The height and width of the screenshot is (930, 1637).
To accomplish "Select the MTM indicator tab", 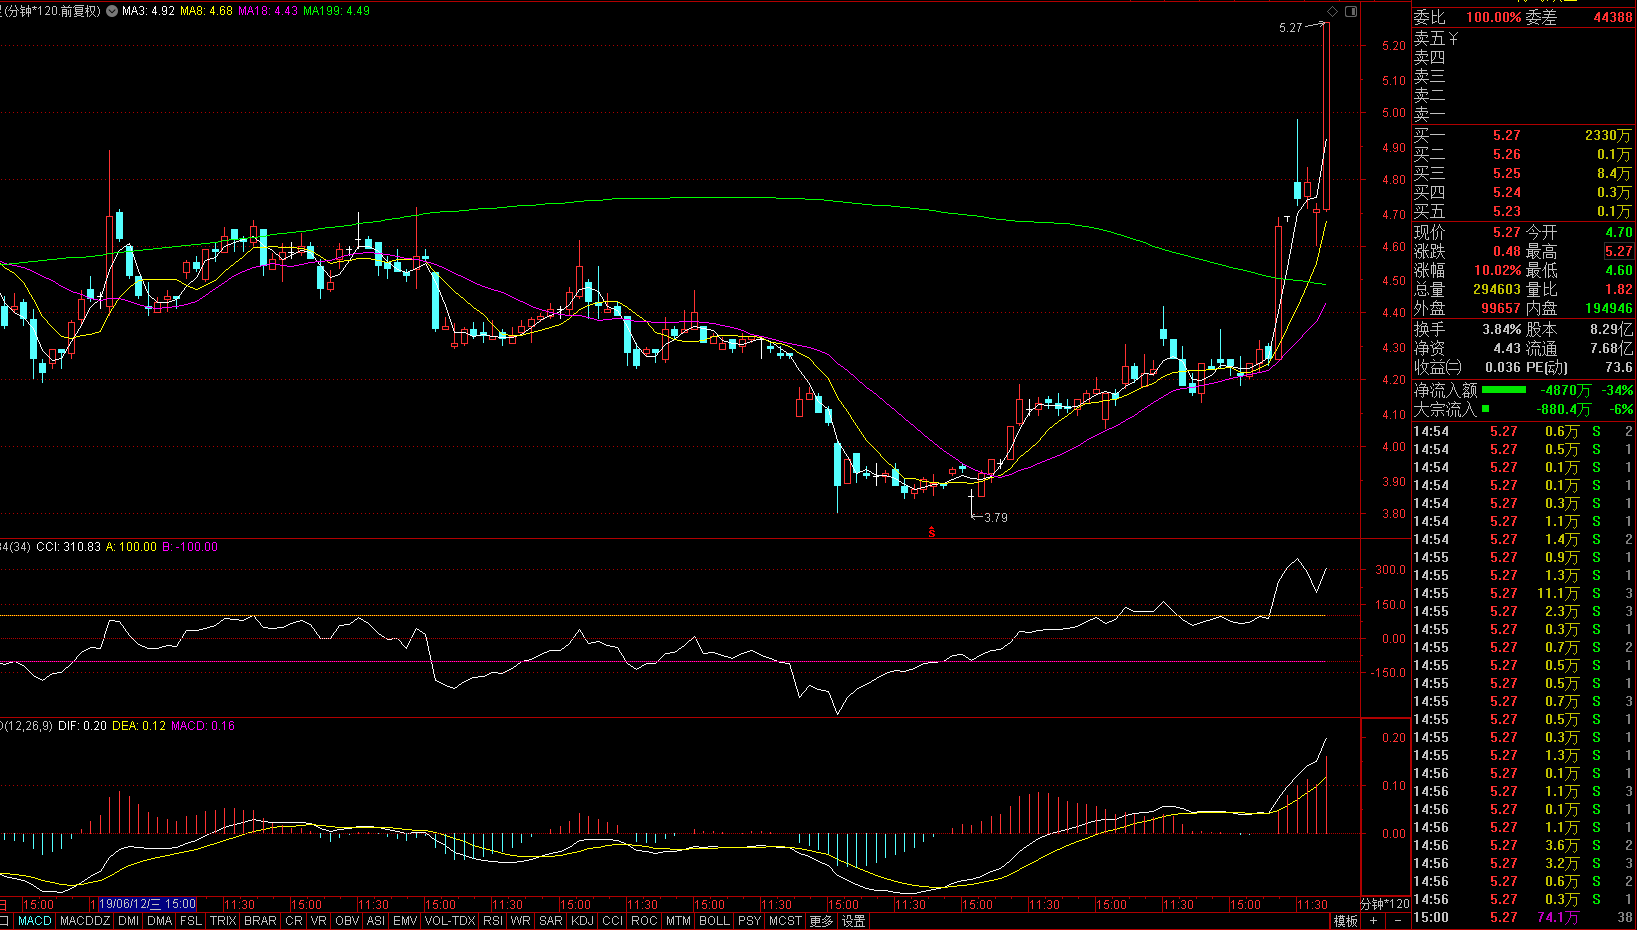I will [x=678, y=921].
